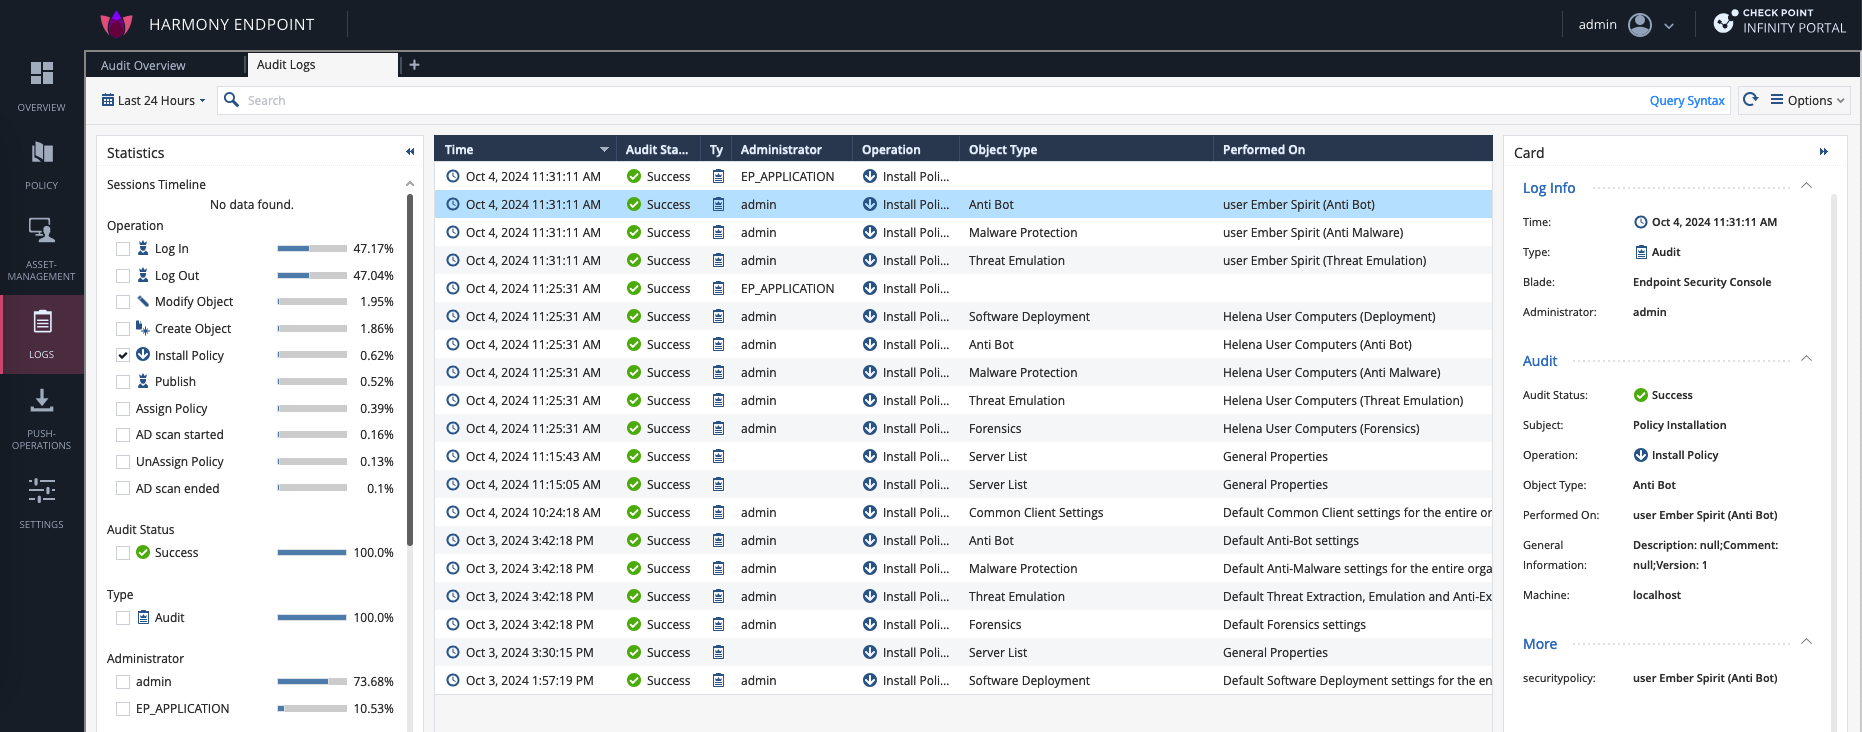The image size is (1862, 732).
Task: Enable the EP_APPLICATION administrator filter
Action: pos(123,709)
